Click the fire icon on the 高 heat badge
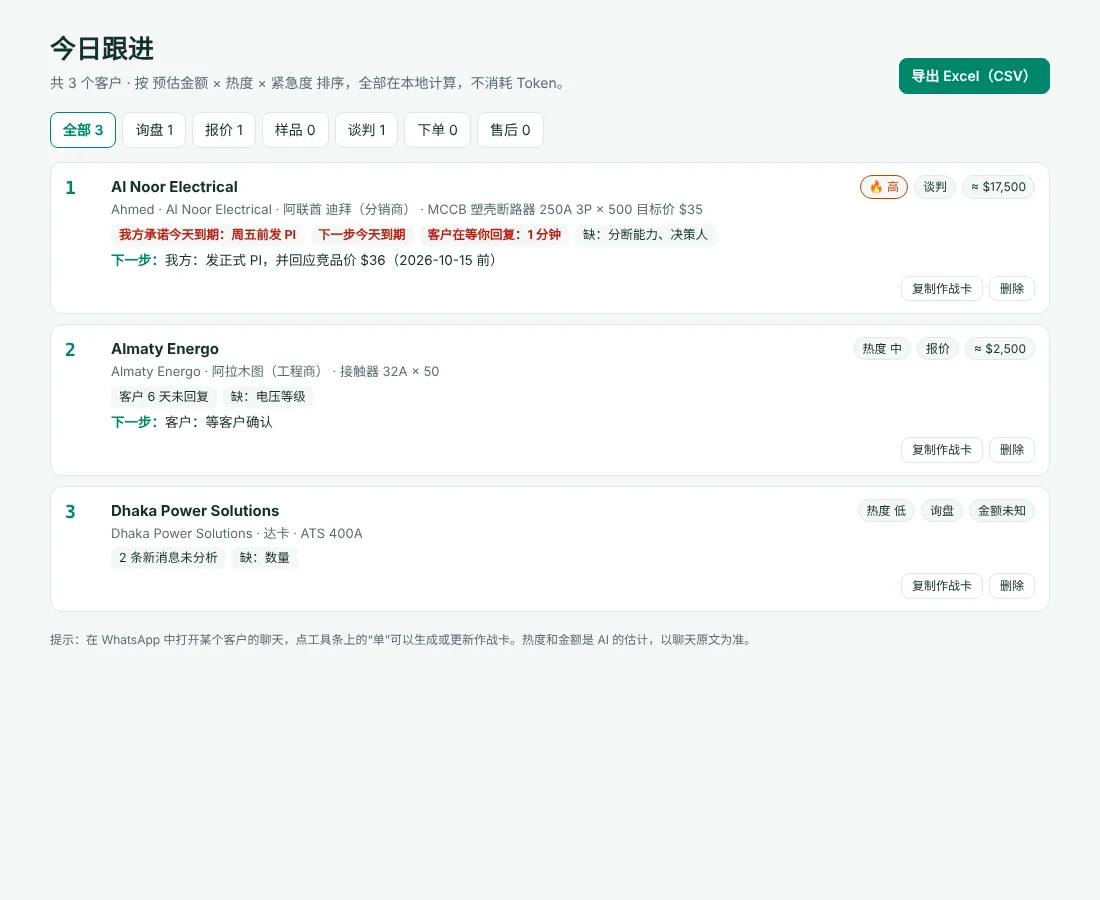Screen dimensions: 1100x900 (x=876, y=187)
